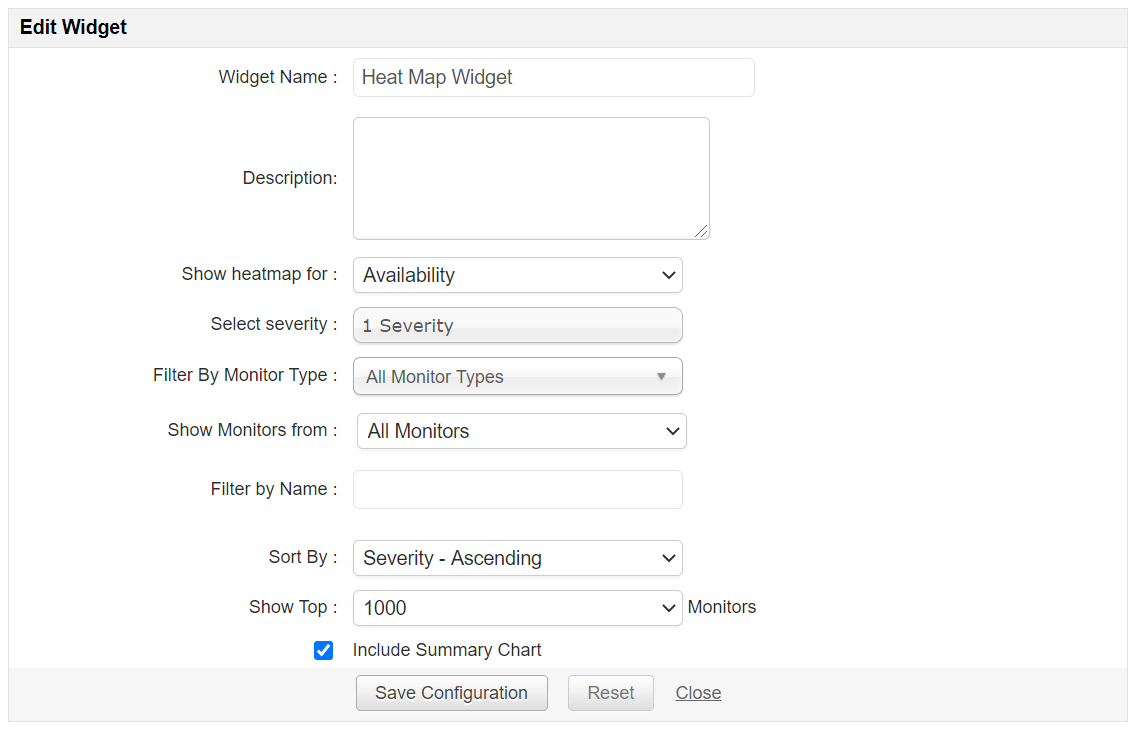Click the Save Configuration button

point(451,692)
